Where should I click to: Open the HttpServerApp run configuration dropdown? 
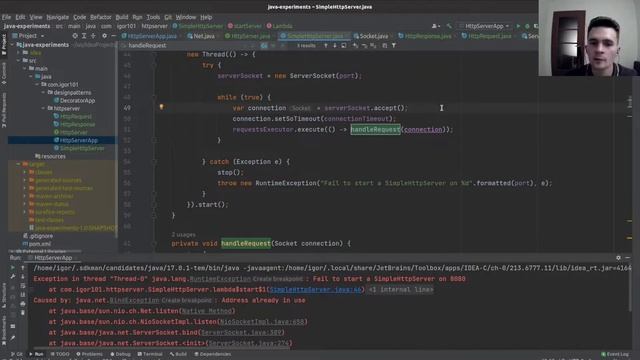coord(484,26)
